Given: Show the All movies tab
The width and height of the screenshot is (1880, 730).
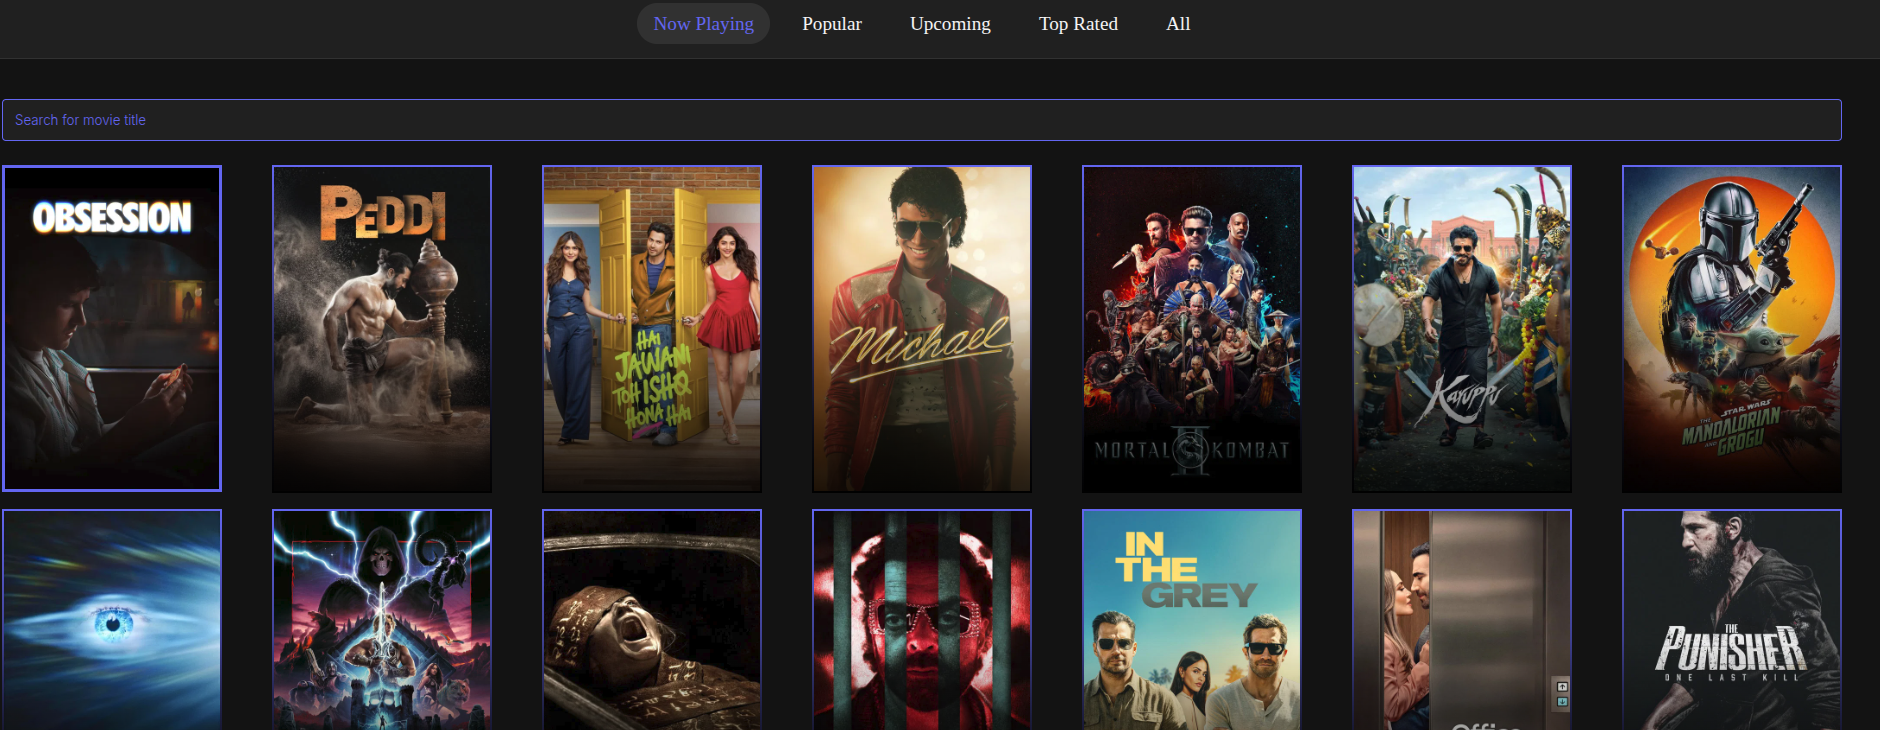Looking at the screenshot, I should [1178, 24].
